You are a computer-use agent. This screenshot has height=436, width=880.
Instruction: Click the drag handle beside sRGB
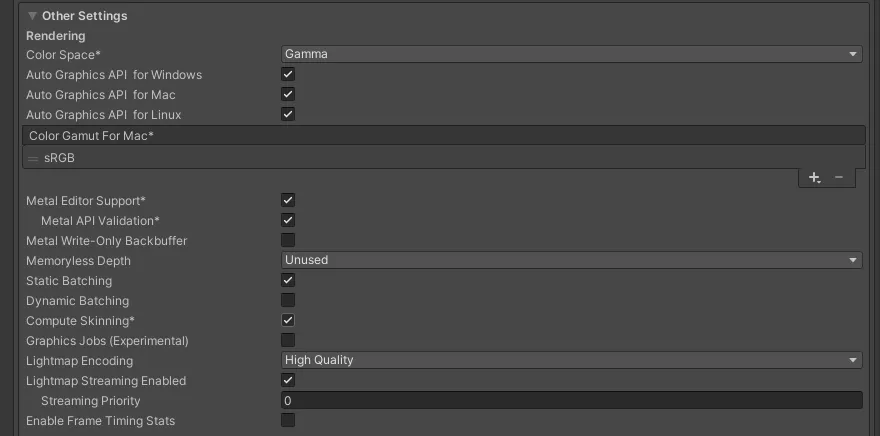pos(33,158)
